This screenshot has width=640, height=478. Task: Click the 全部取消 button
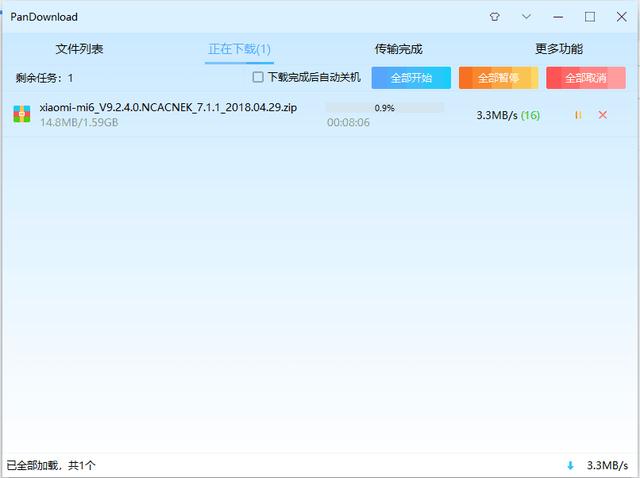tap(586, 78)
